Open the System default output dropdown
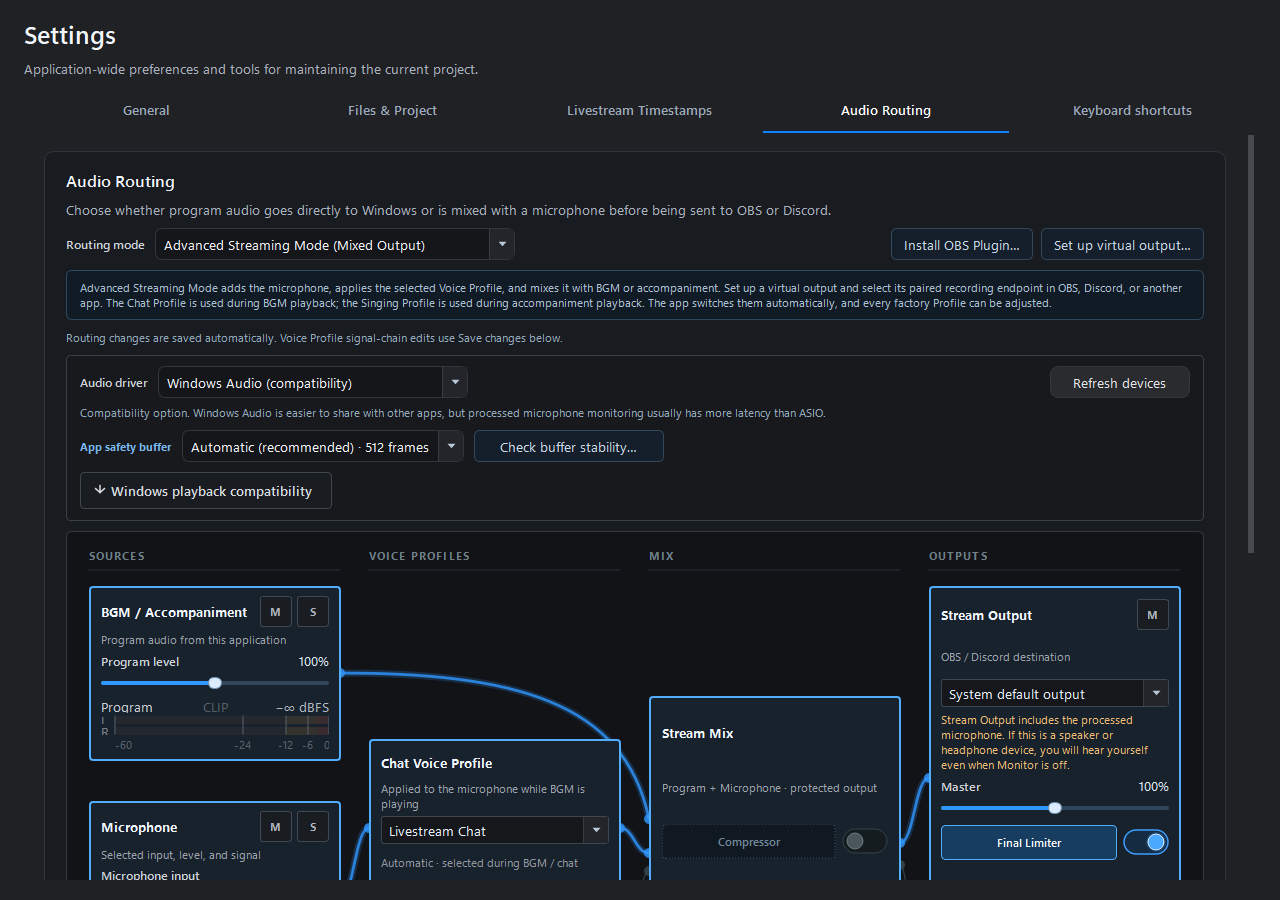1280x900 pixels. coord(1054,694)
